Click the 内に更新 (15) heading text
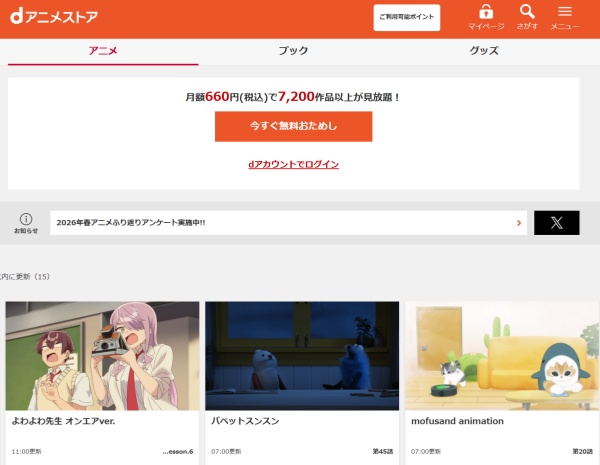The image size is (600, 465). point(25,277)
